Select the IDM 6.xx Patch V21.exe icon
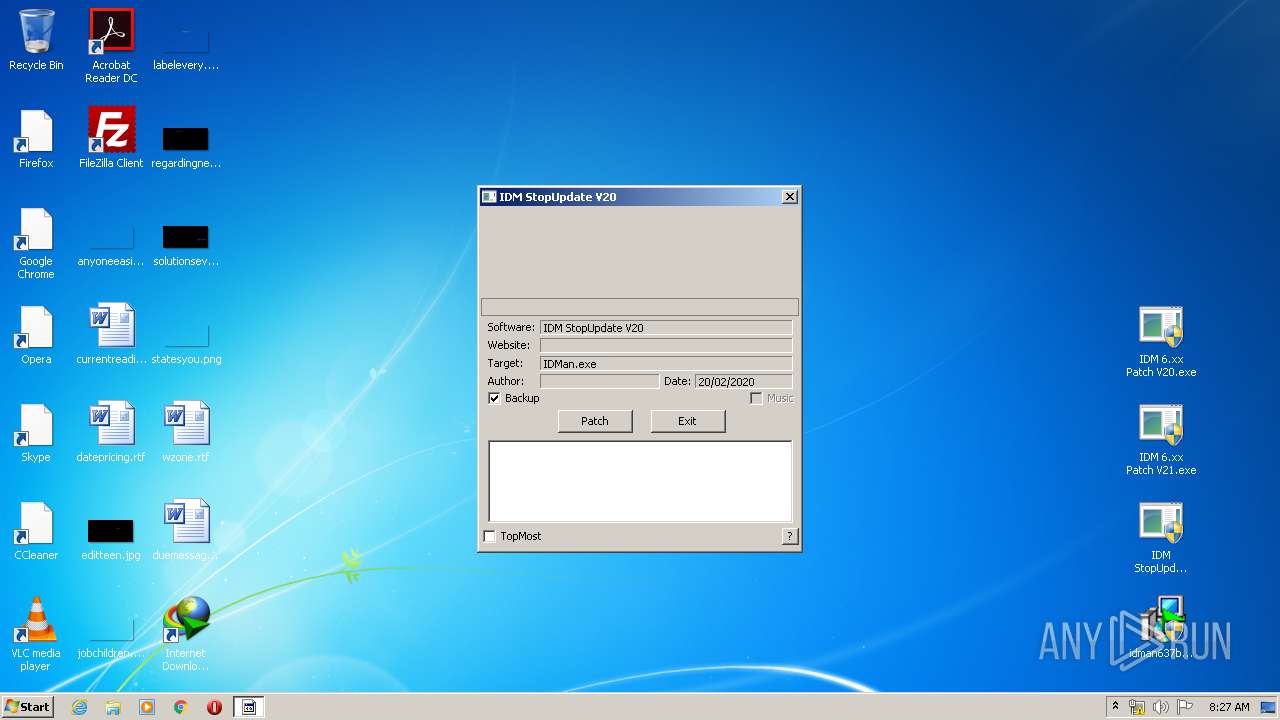The width and height of the screenshot is (1280, 720). tap(1161, 440)
